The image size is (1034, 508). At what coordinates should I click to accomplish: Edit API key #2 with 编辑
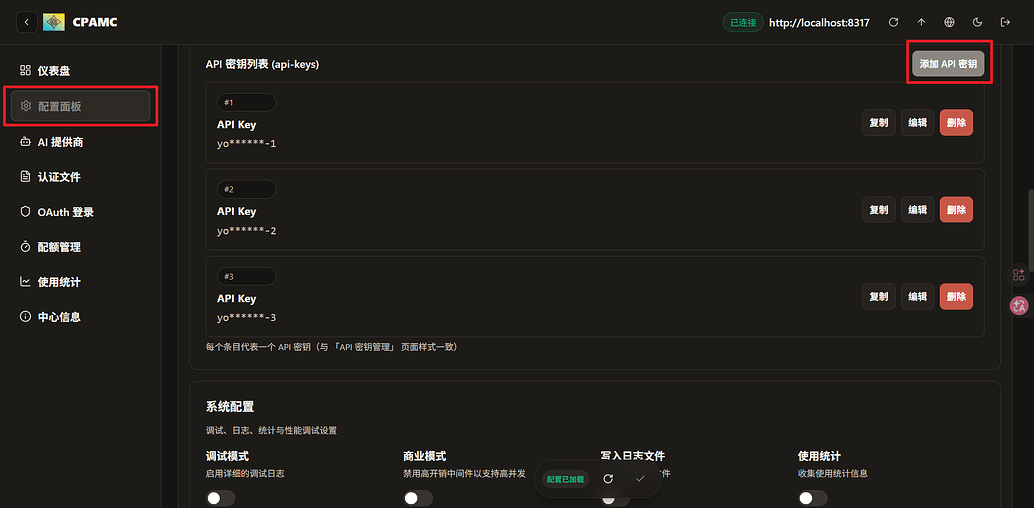(917, 210)
